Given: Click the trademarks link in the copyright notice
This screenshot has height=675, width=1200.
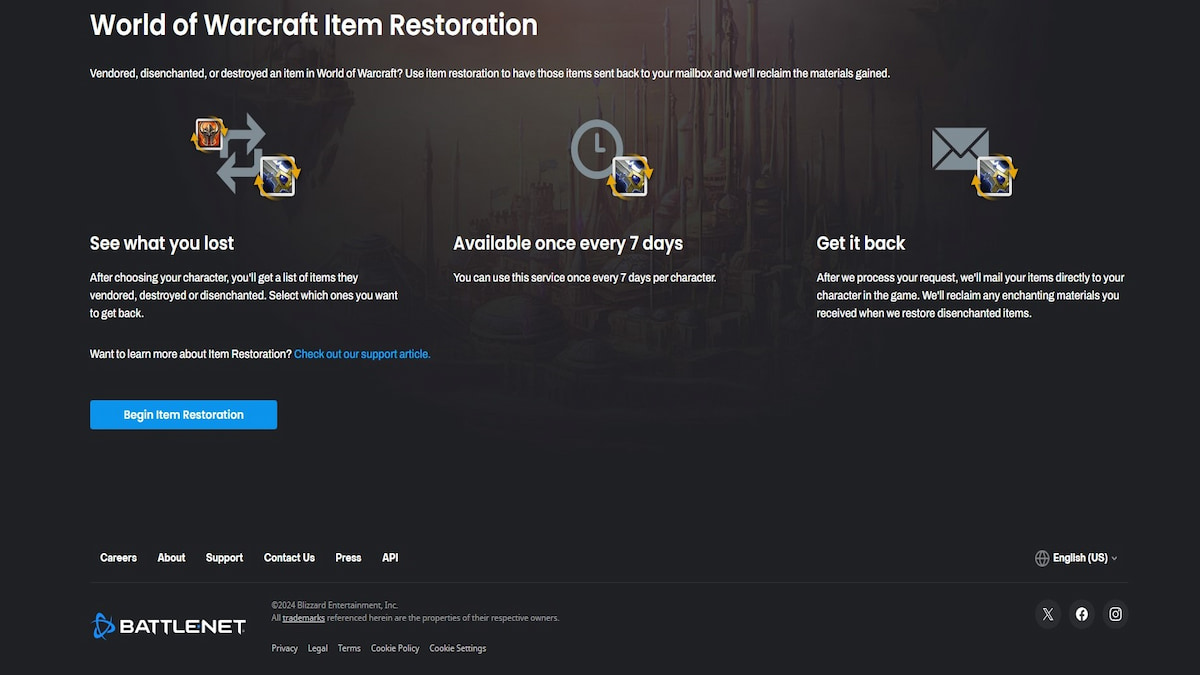Looking at the screenshot, I should (303, 617).
